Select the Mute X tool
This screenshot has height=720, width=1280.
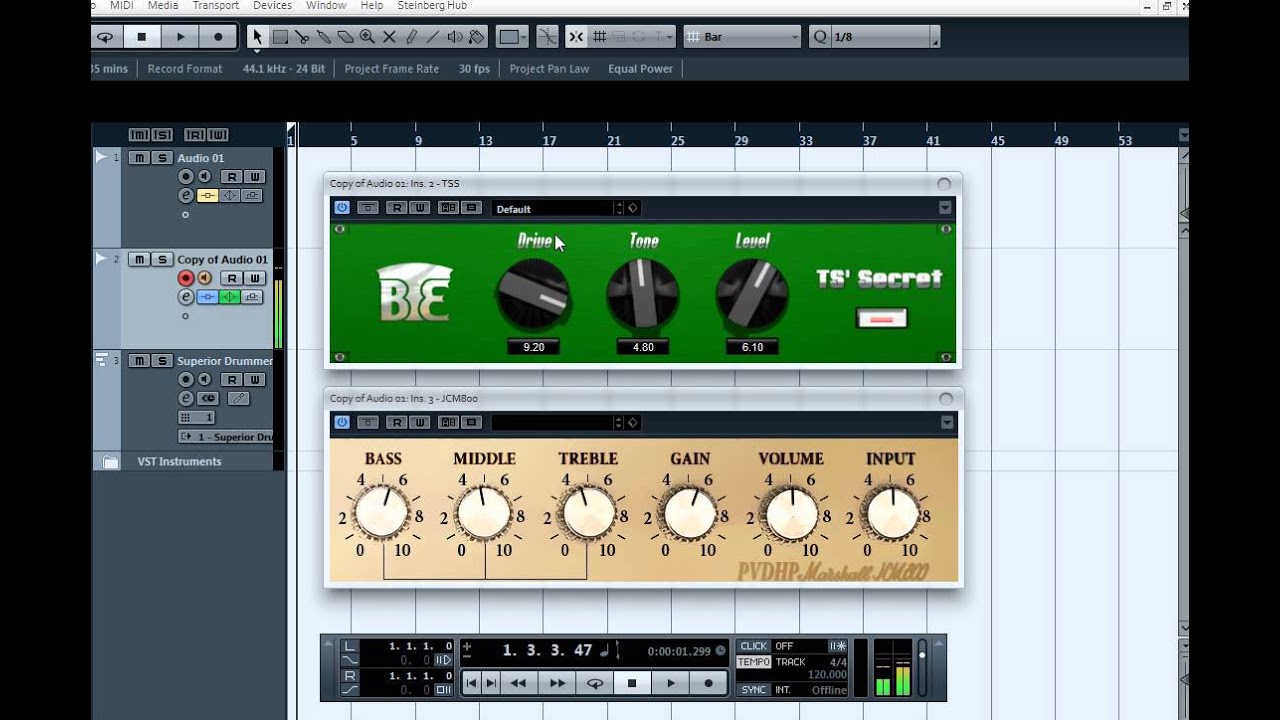coord(389,37)
